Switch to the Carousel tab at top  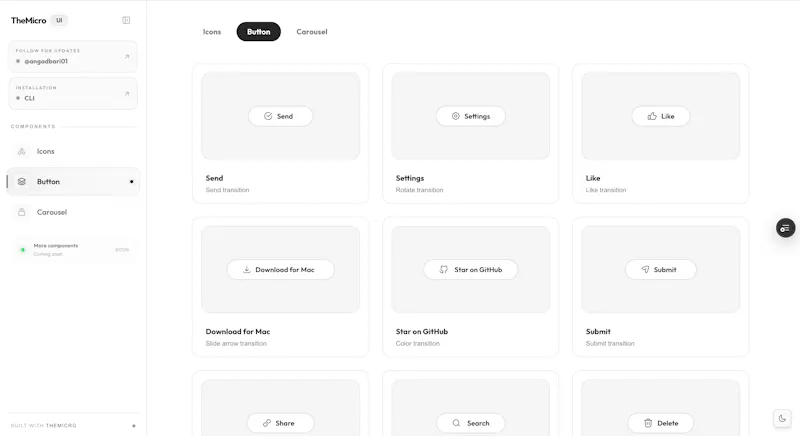tap(312, 32)
